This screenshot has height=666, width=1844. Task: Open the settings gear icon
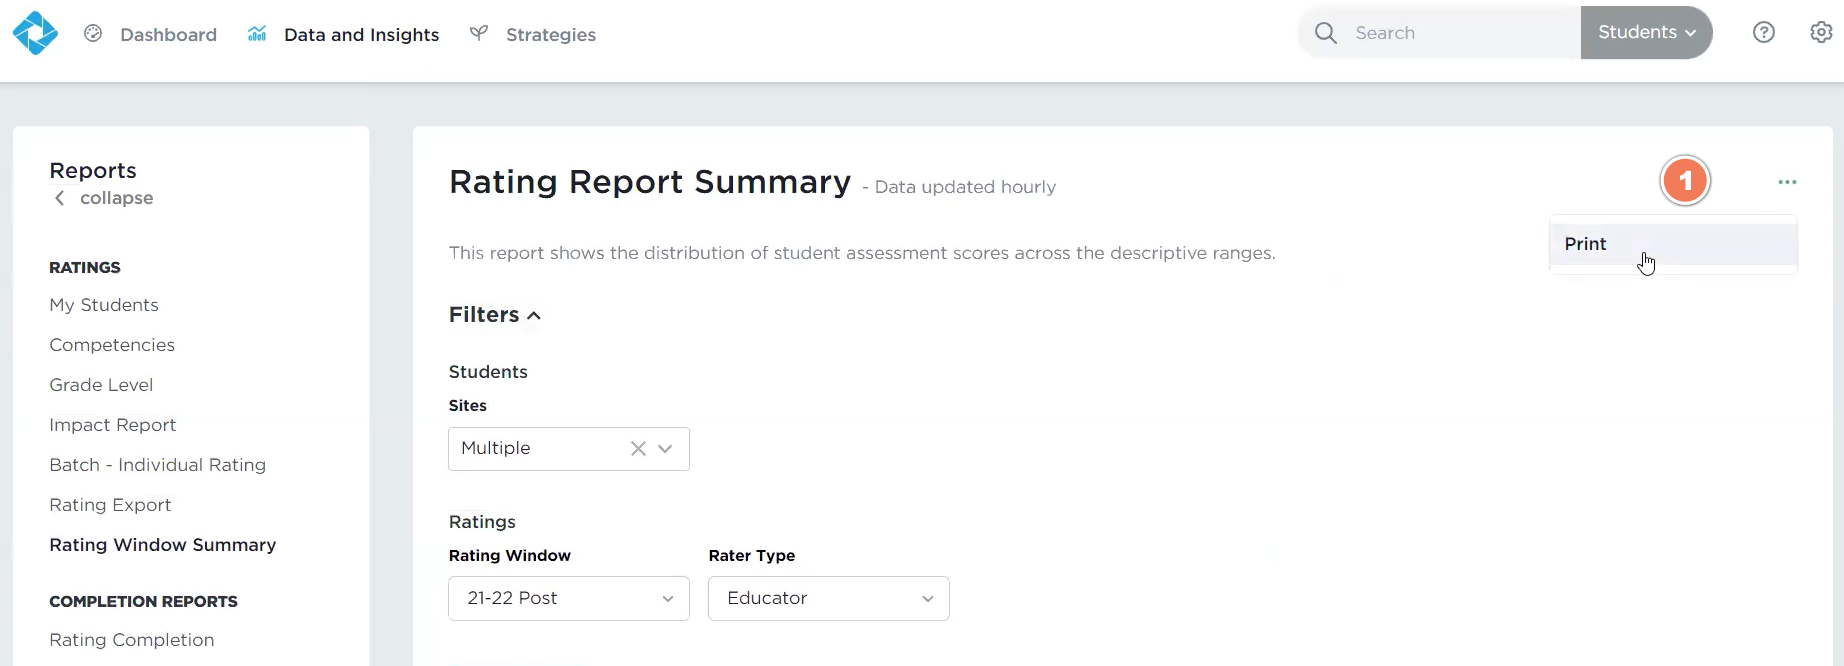[1821, 33]
